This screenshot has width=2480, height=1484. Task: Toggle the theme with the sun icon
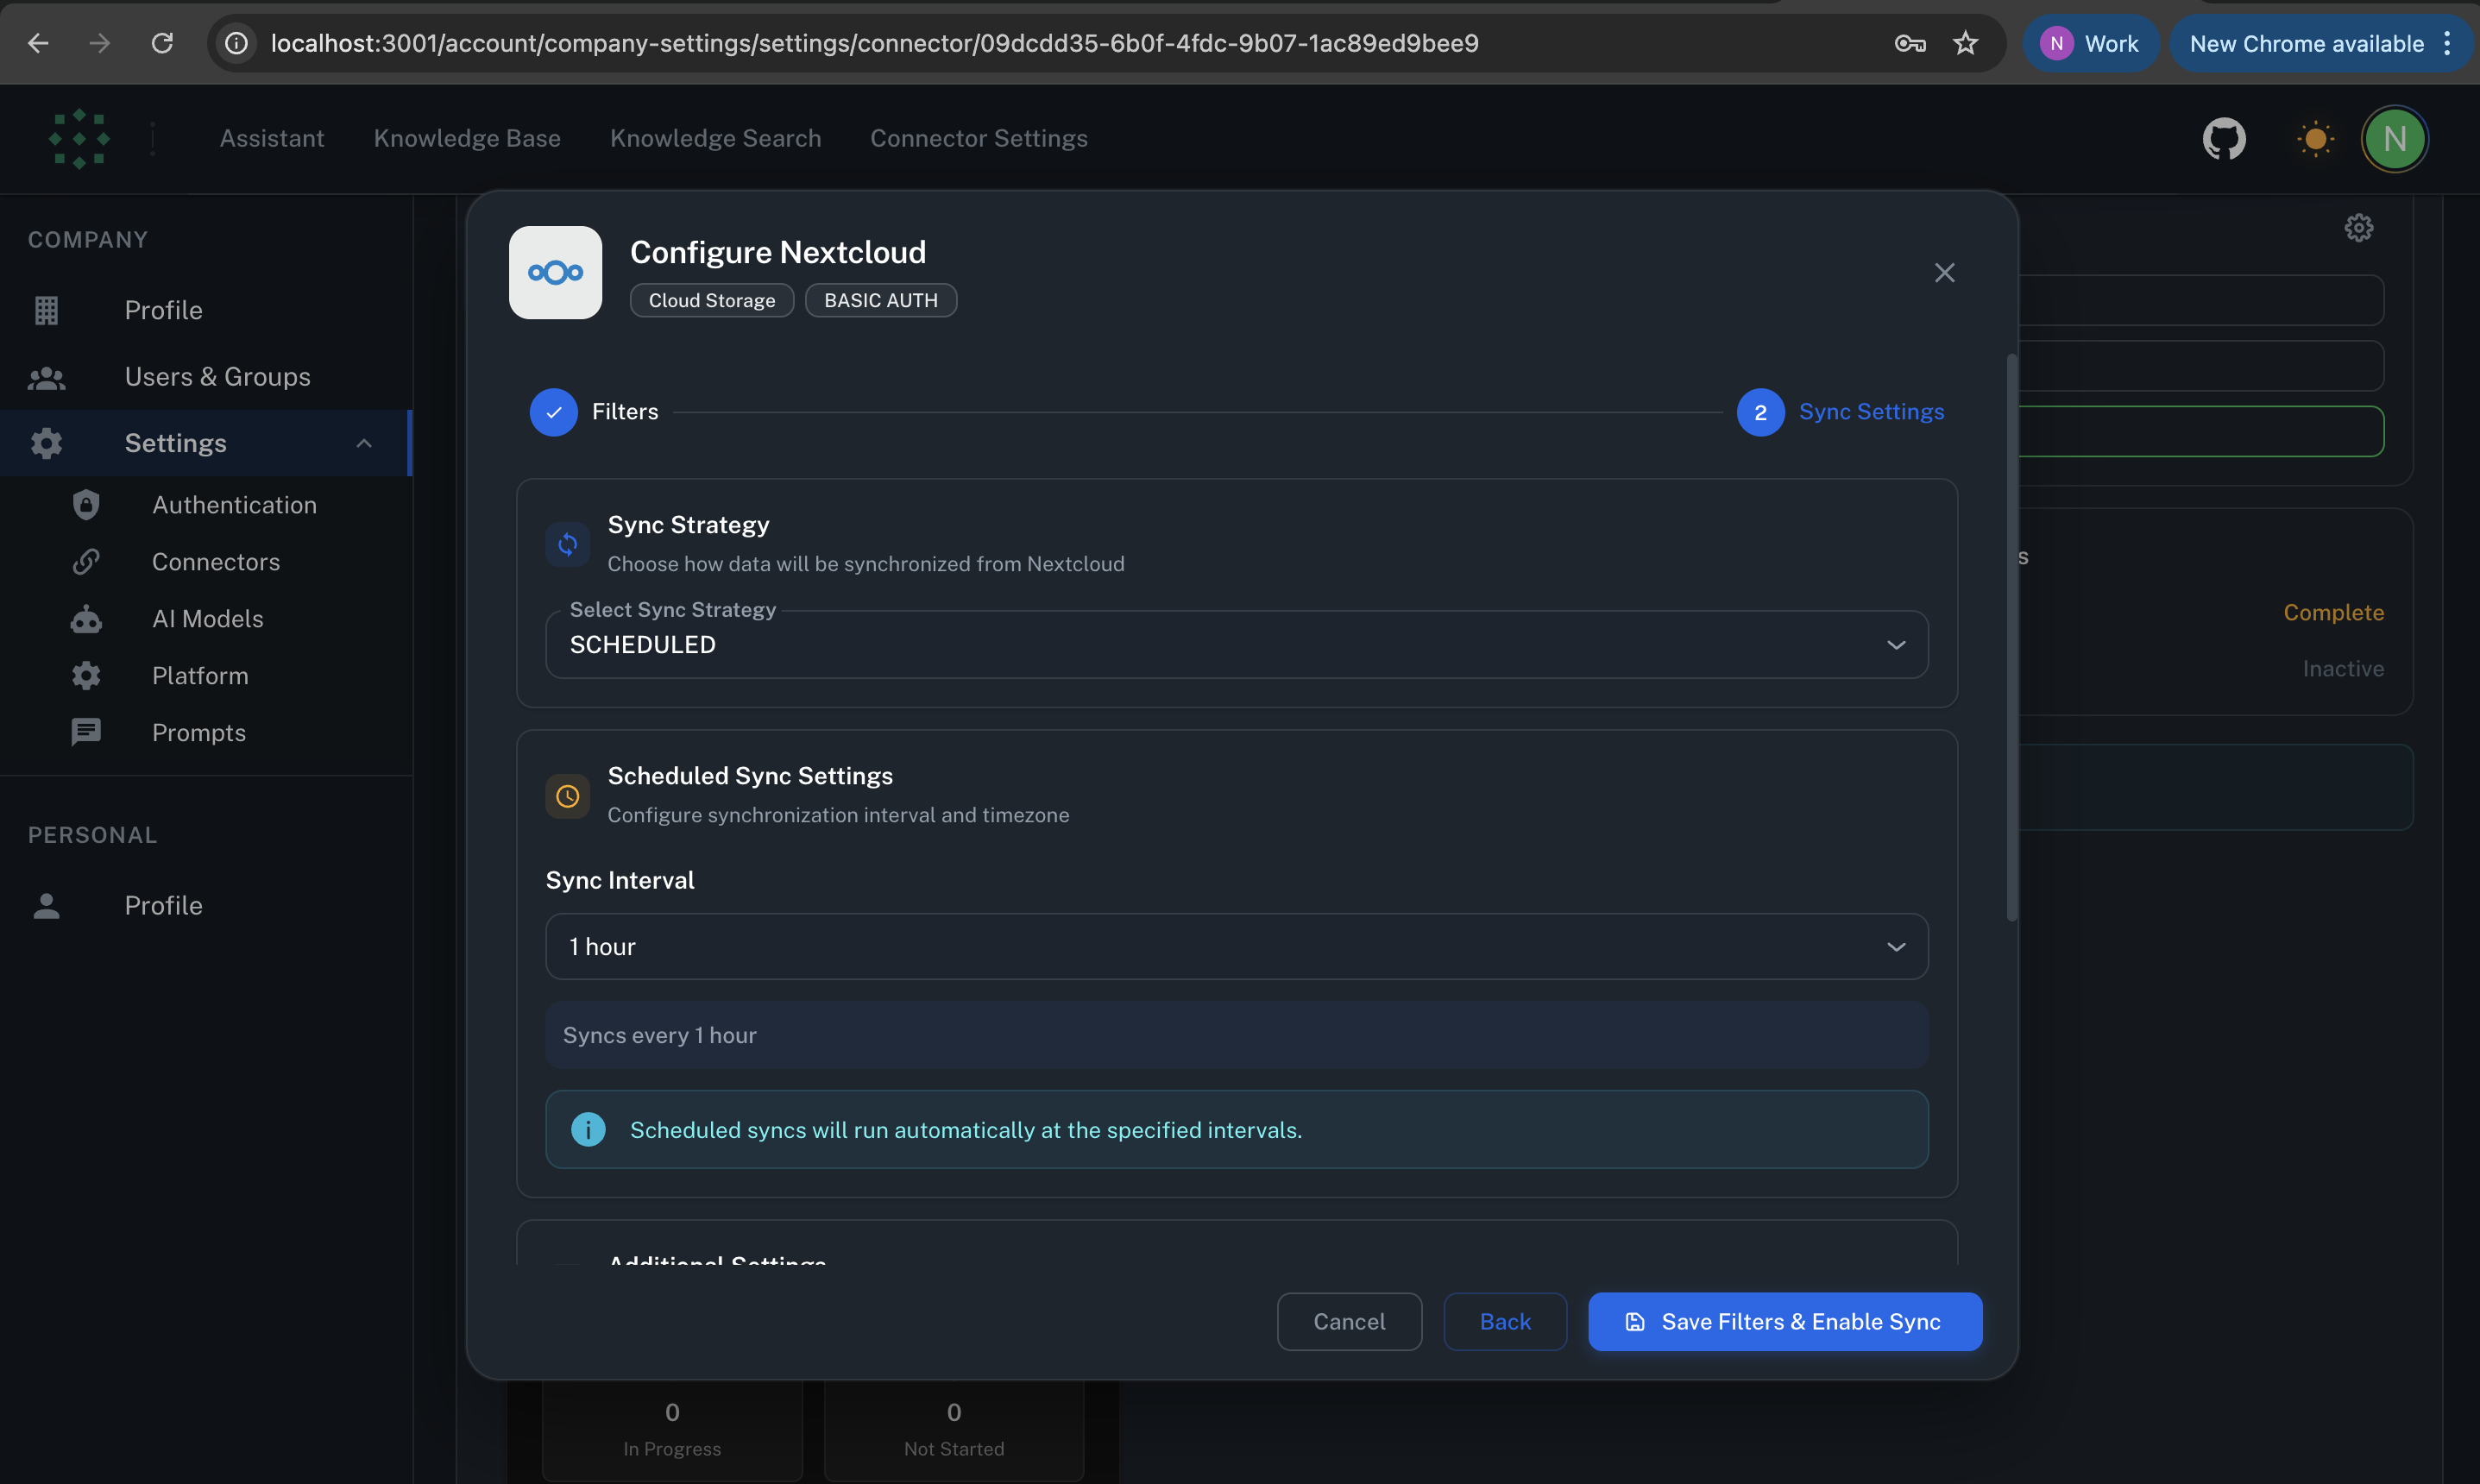[x=2315, y=139]
